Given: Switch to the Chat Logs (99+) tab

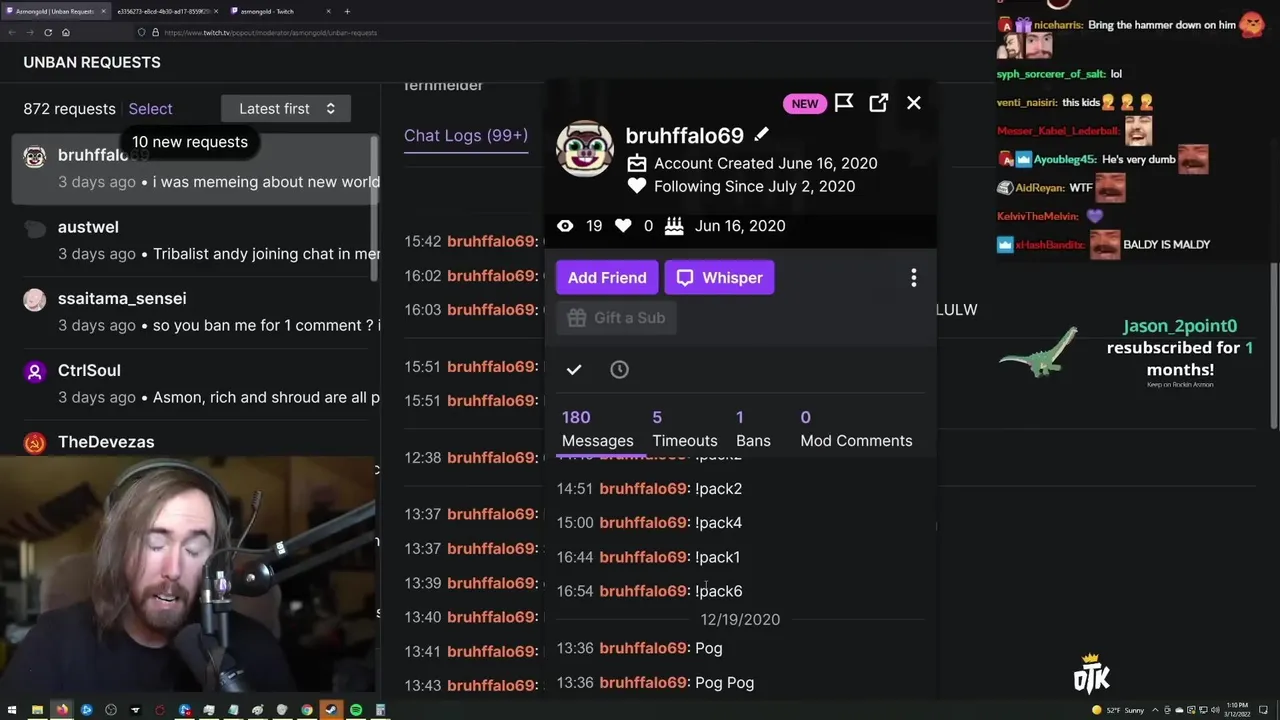Looking at the screenshot, I should (466, 136).
